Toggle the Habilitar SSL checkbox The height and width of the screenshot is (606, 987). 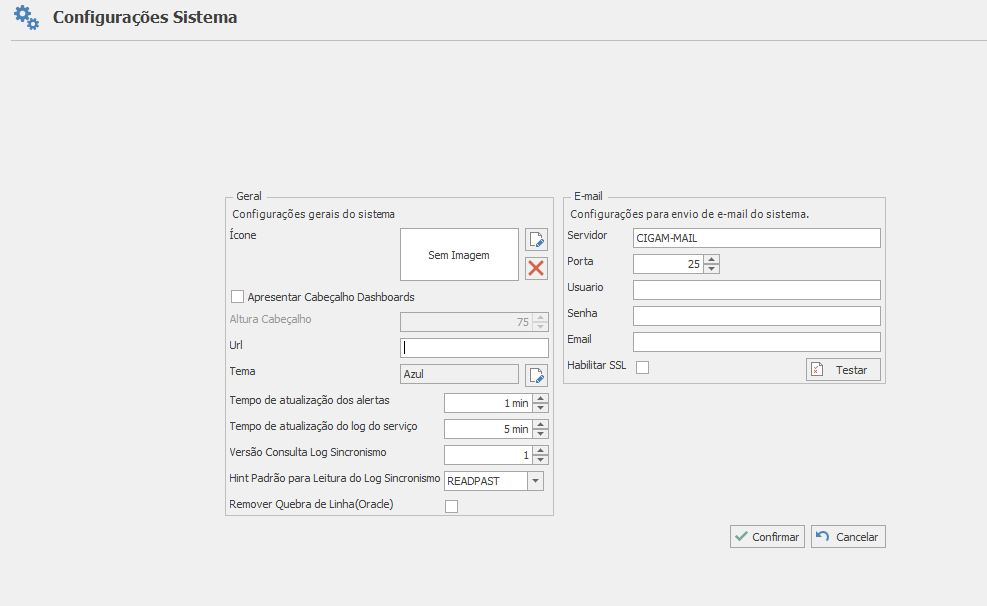pos(642,367)
